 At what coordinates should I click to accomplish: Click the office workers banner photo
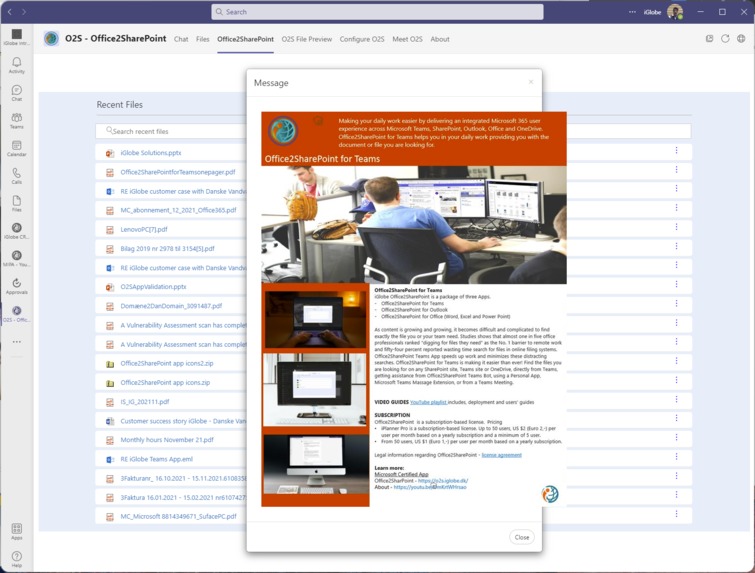414,224
